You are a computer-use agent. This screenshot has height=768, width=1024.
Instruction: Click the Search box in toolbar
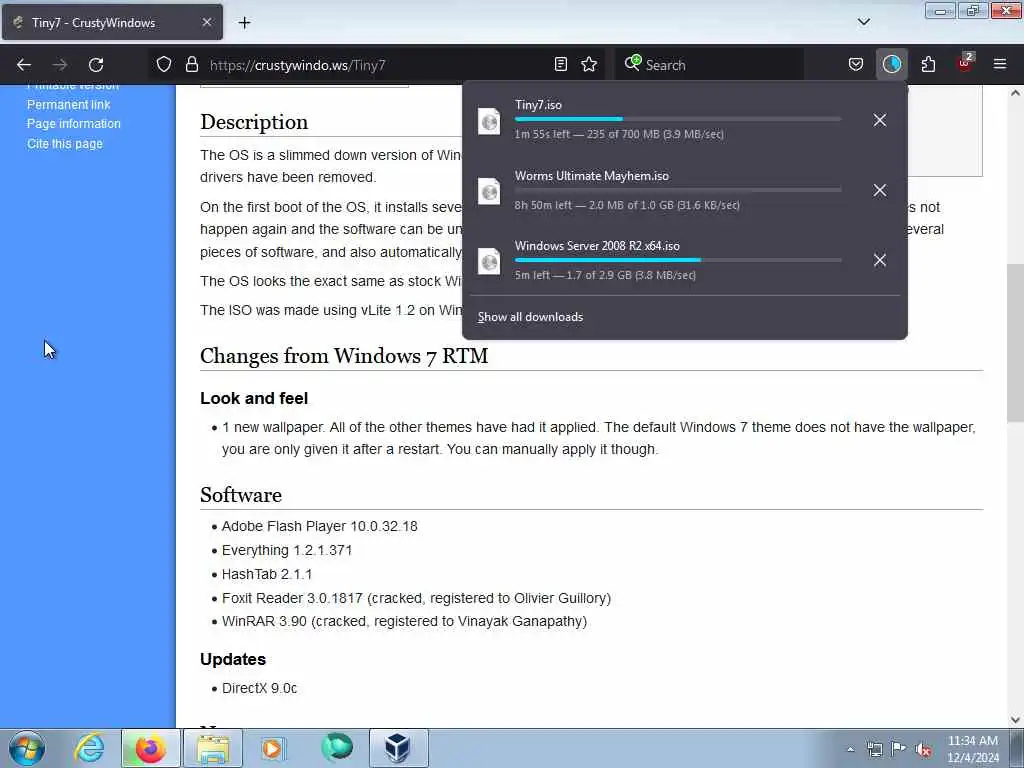709,65
